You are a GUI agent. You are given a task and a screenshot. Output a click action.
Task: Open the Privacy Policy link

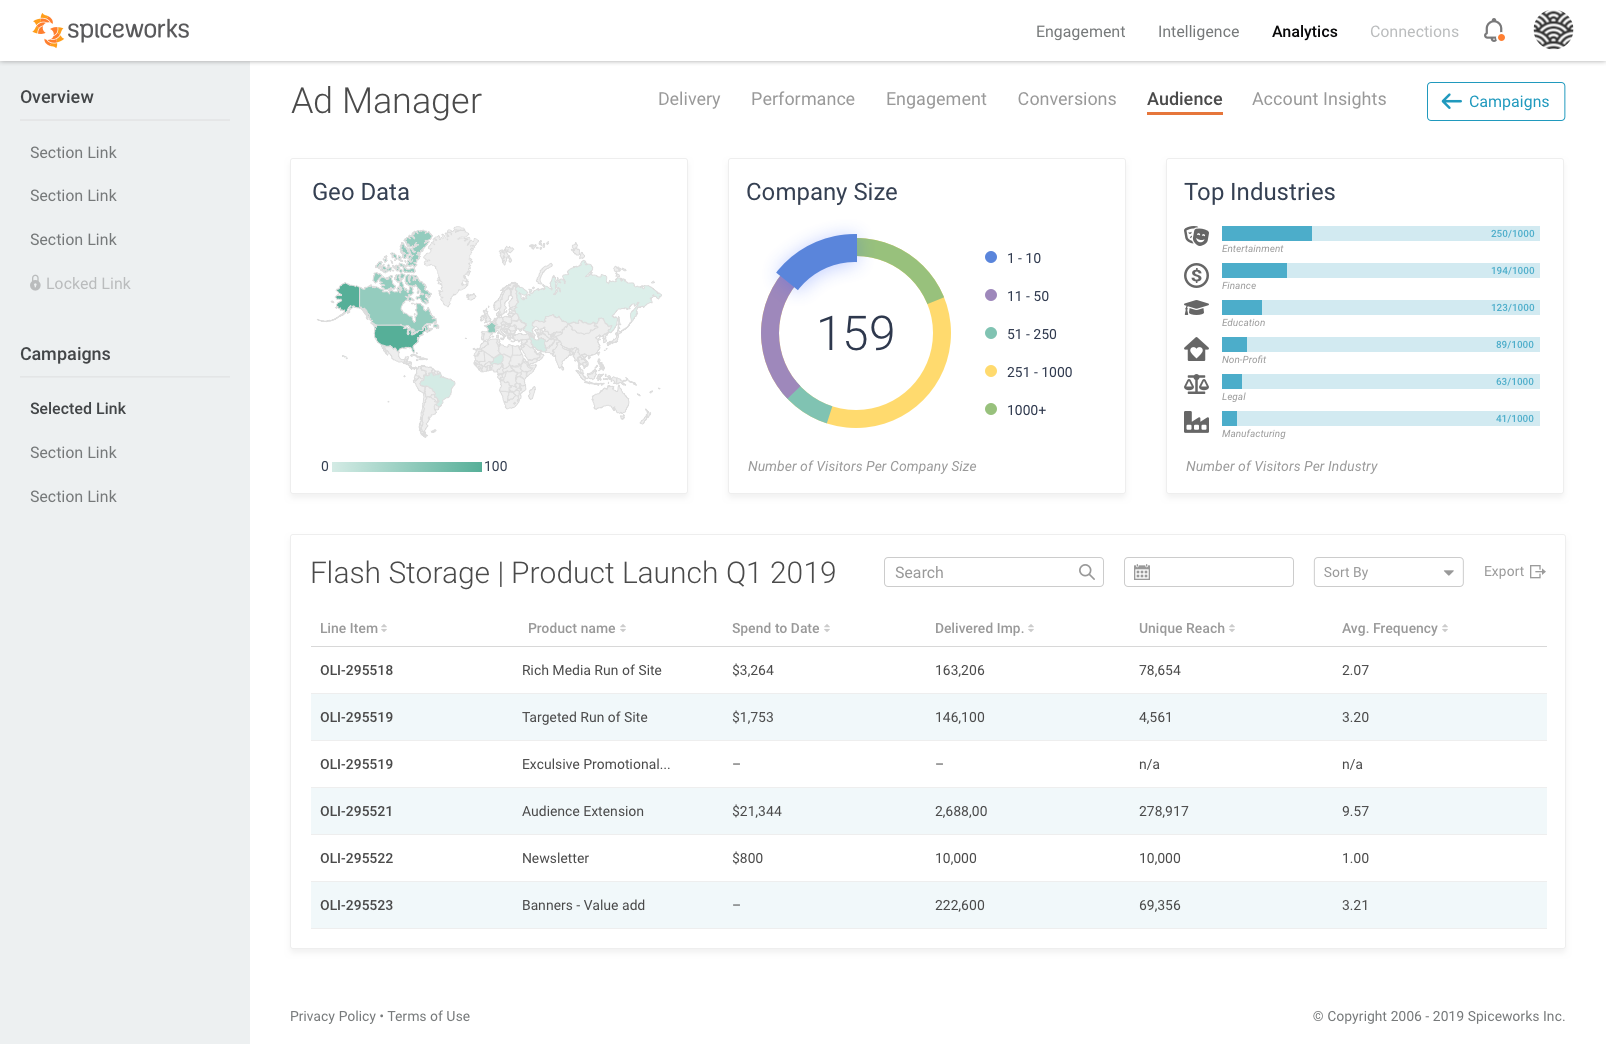click(333, 1016)
